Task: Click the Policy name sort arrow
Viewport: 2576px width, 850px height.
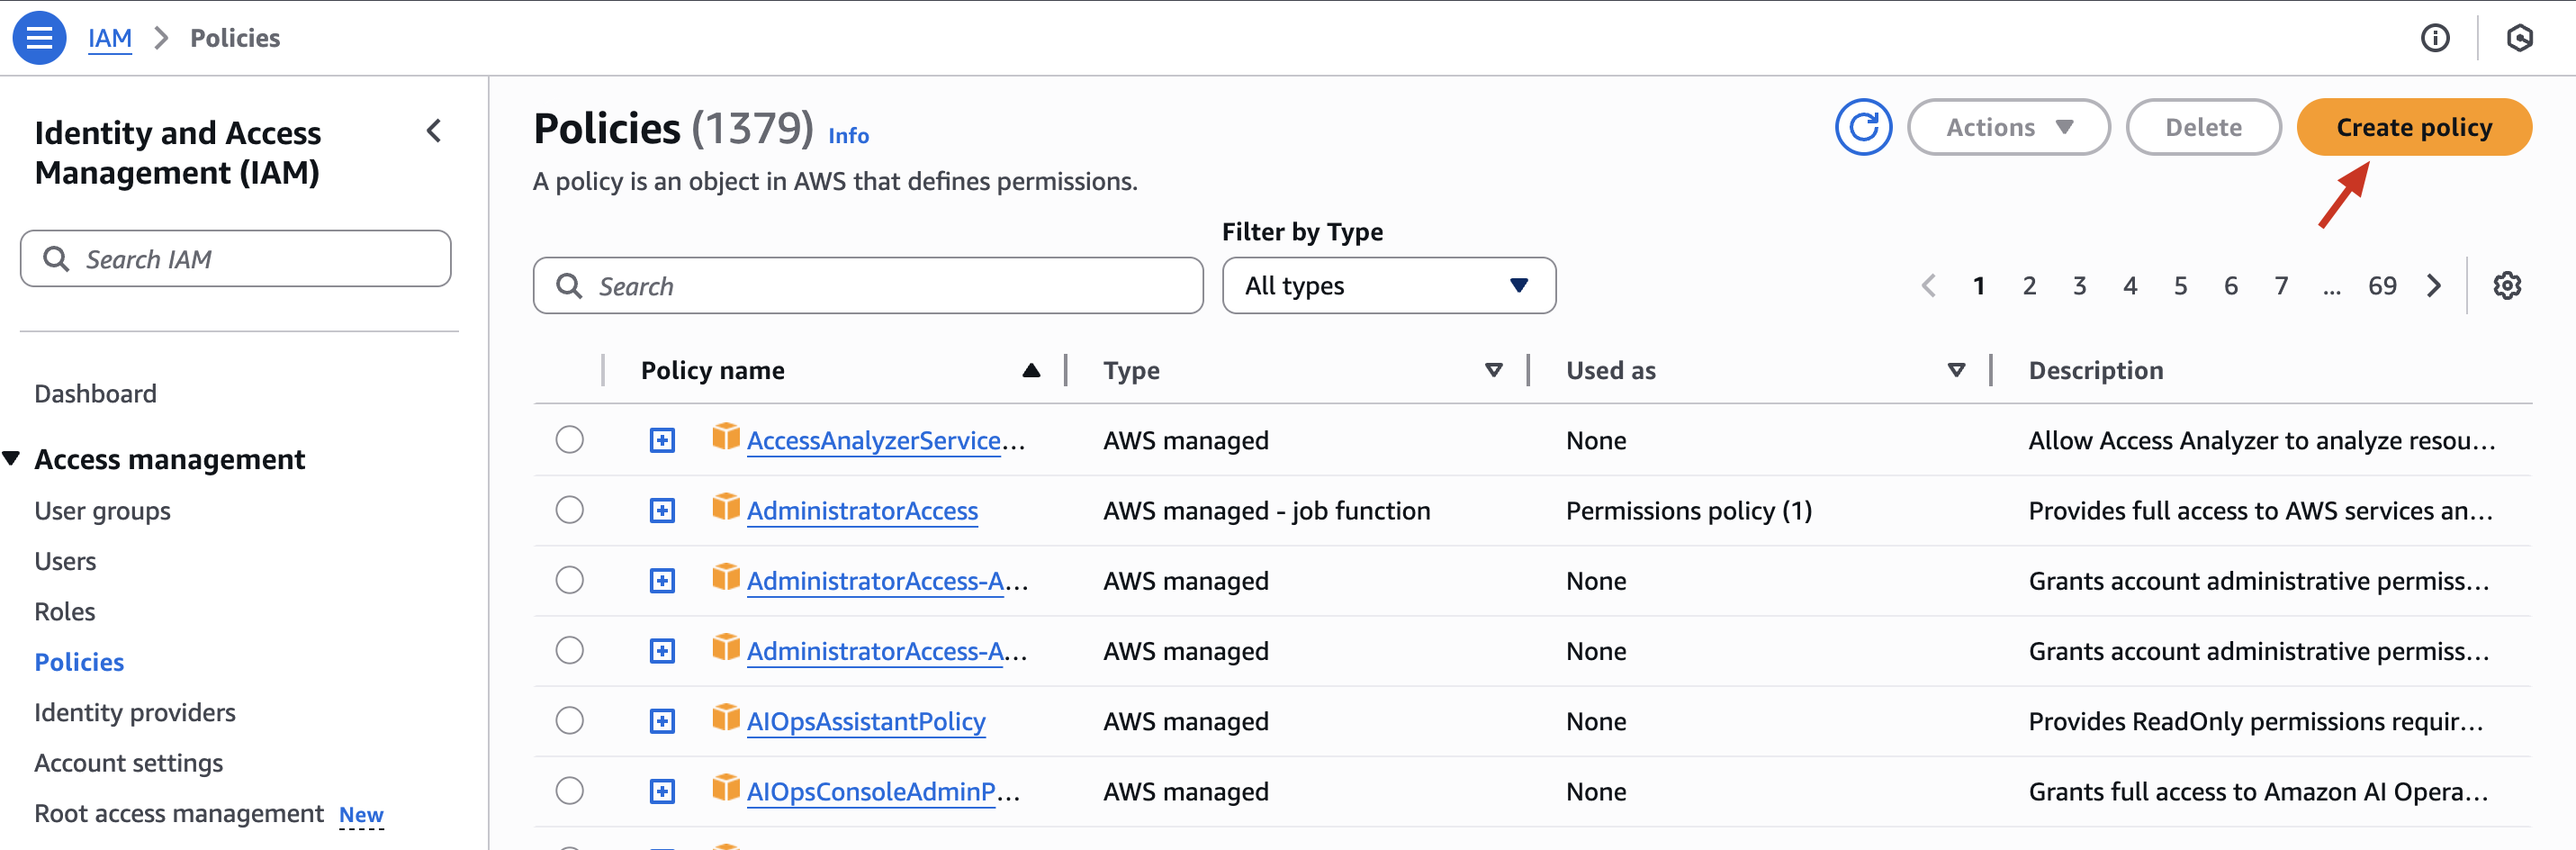Action: click(x=1031, y=371)
